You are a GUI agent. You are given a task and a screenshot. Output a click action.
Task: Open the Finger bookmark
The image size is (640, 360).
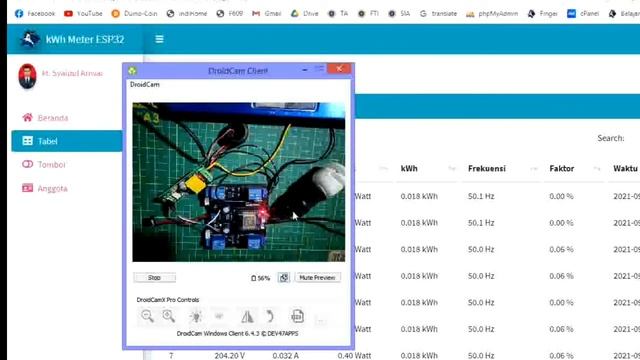tap(542, 13)
